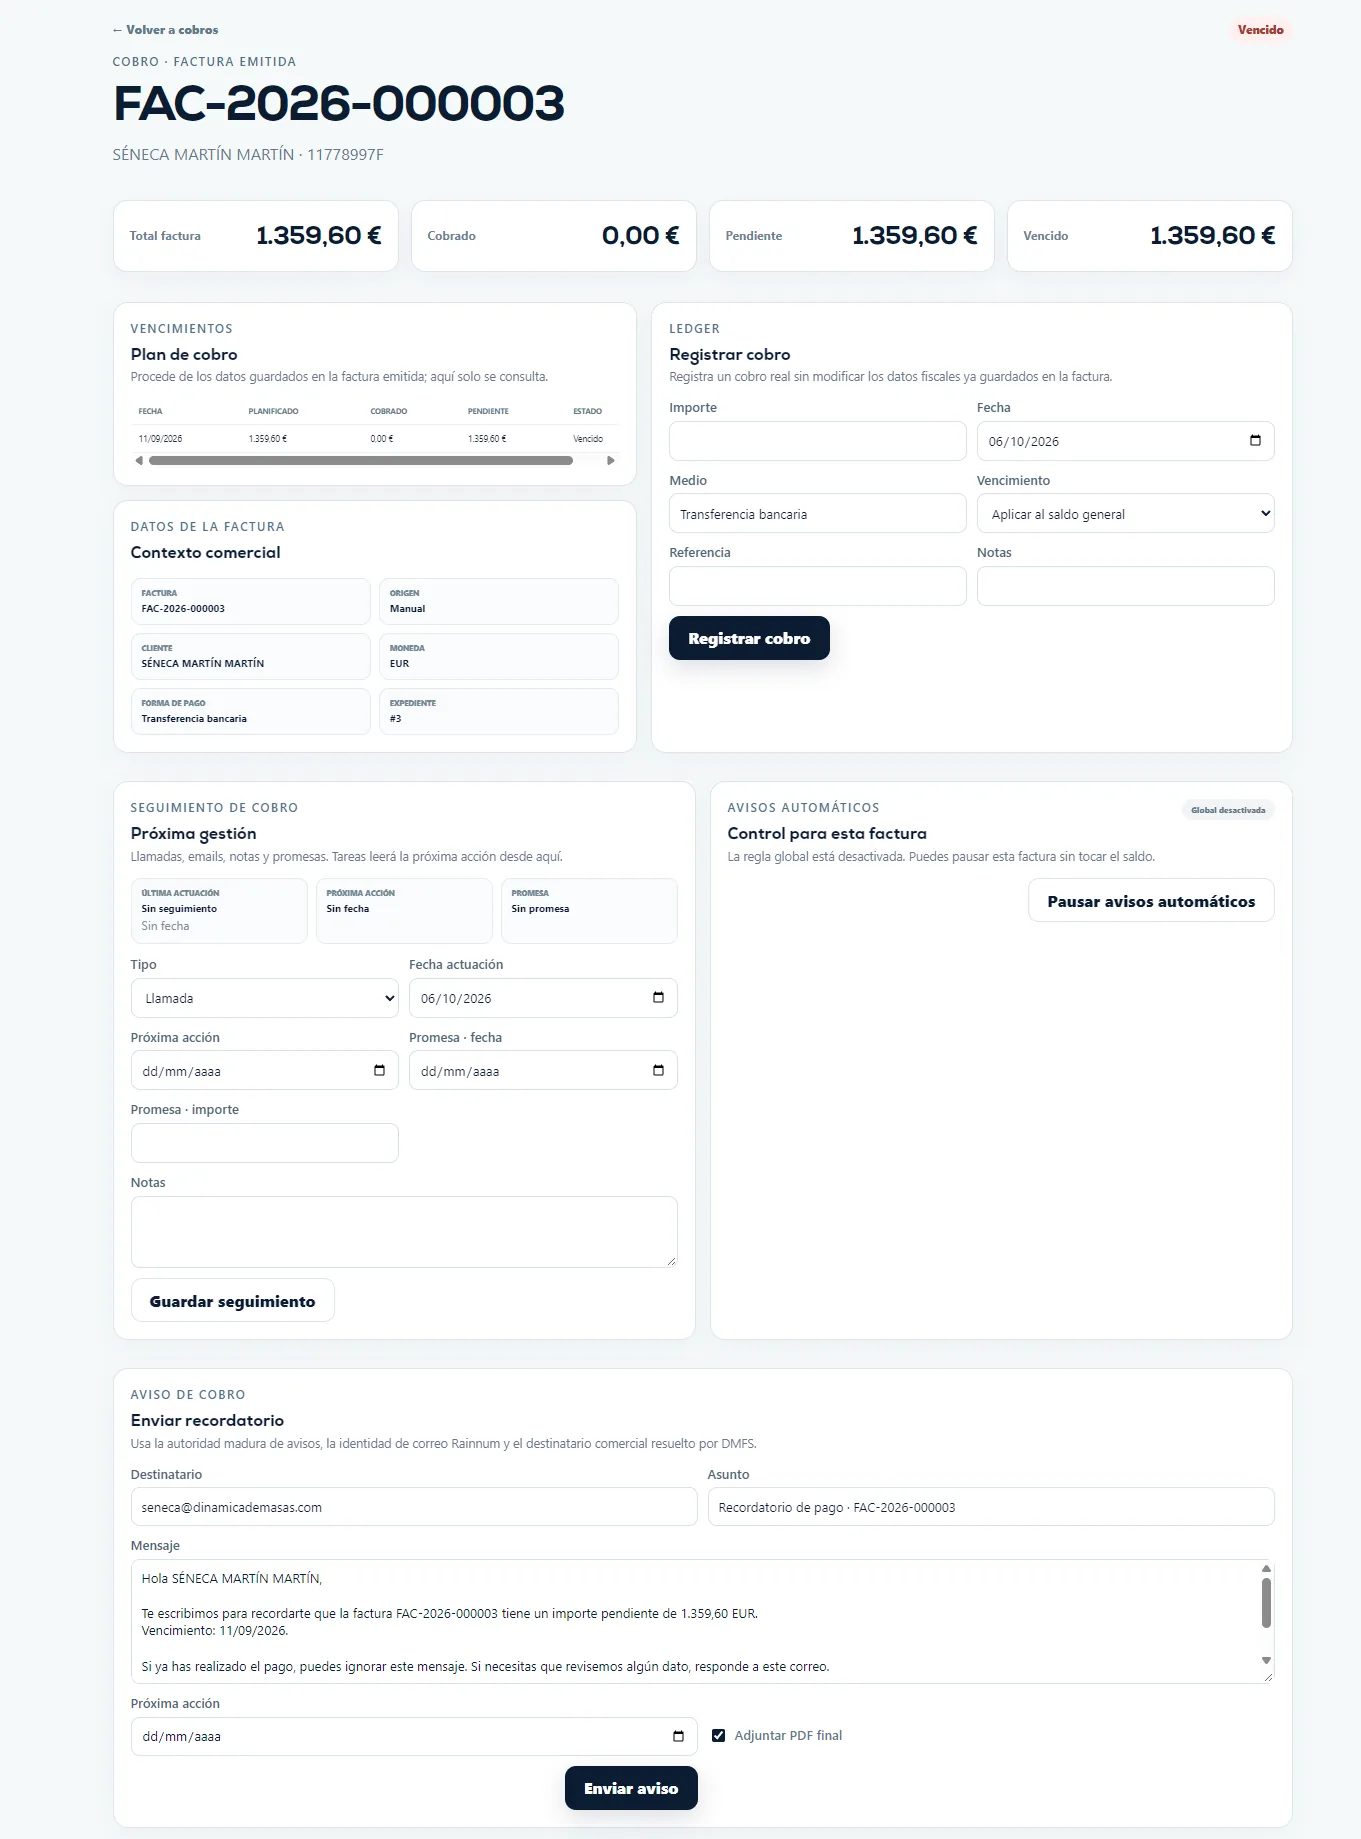Click Pausar avisos automáticos button
The image size is (1361, 1839).
coord(1151,901)
